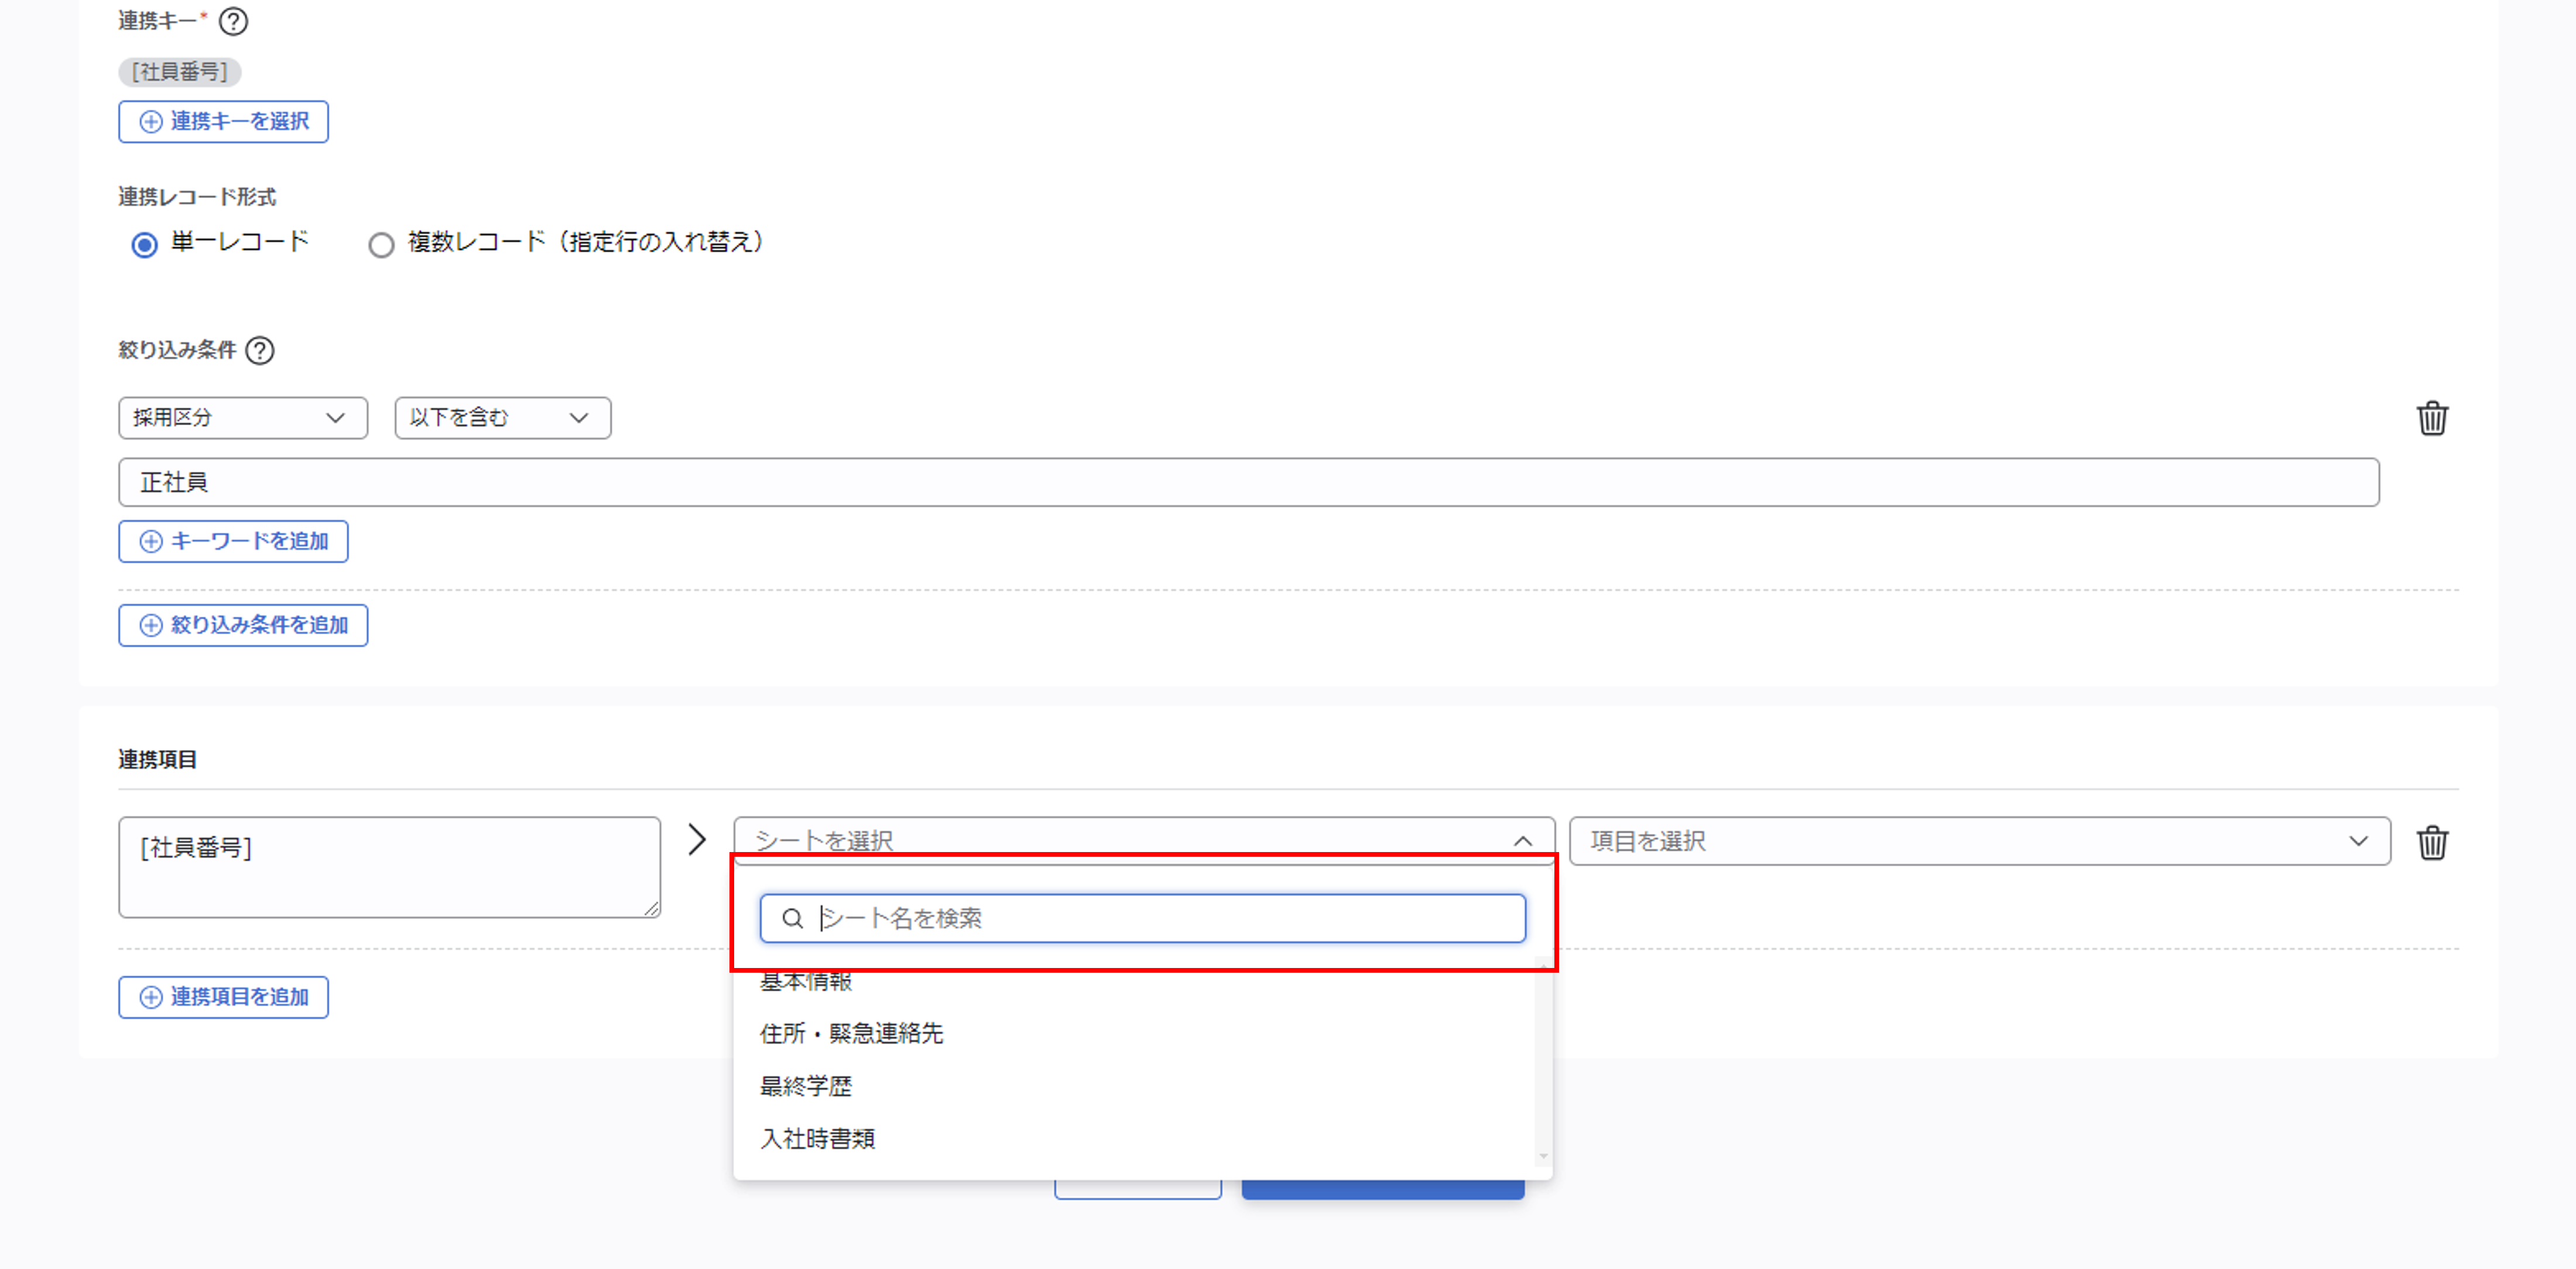2576x1269 pixels.
Task: Click plus icon on 連携項目を追加 button
Action: (x=150, y=997)
